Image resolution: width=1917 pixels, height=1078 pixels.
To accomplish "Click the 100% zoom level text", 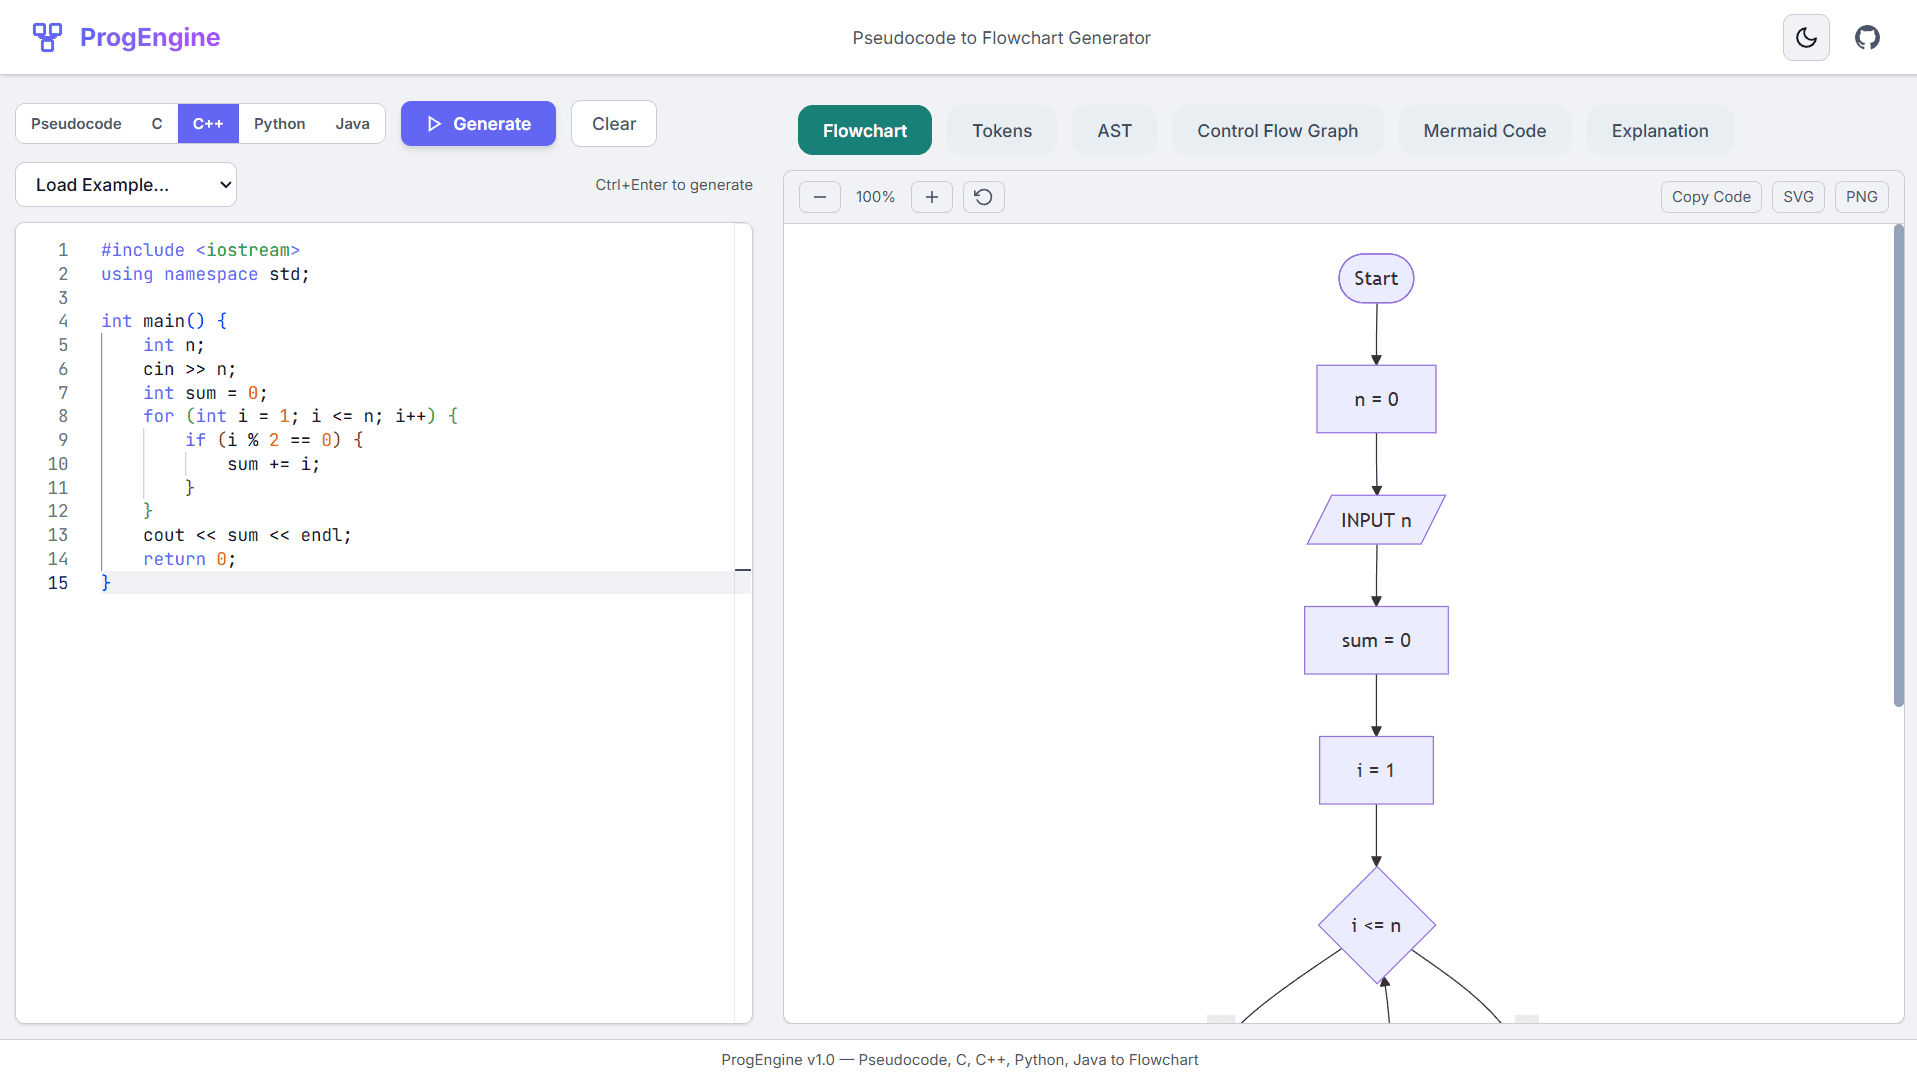I will point(875,197).
